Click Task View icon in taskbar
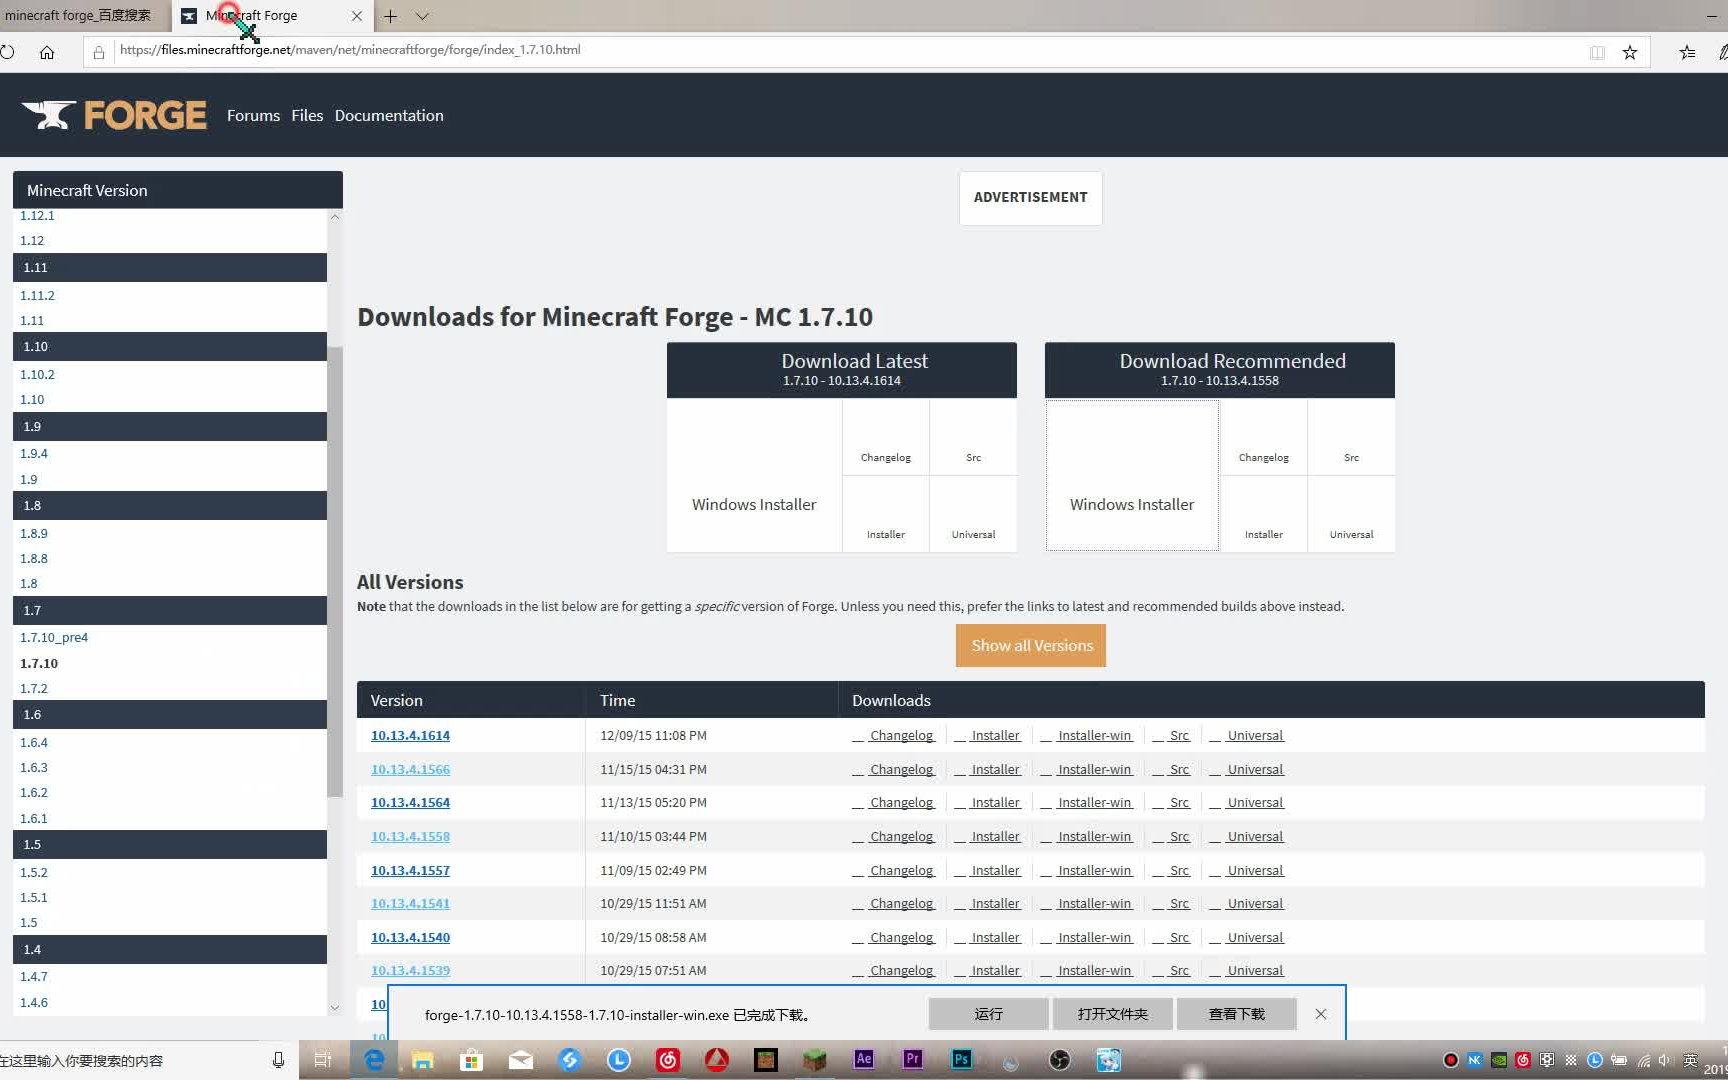Screen dimensions: 1728x1080 322,1060
